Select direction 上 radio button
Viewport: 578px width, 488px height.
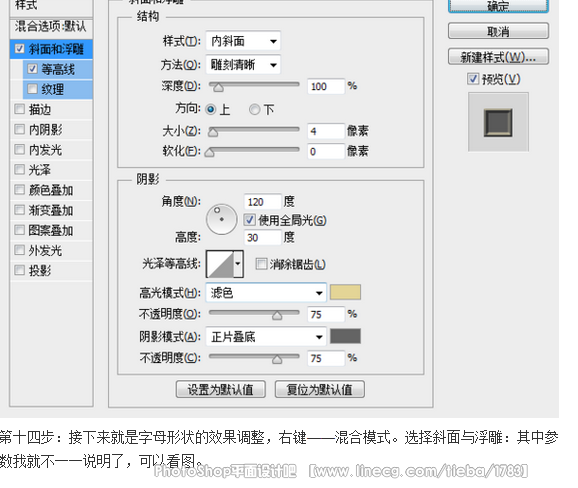(211, 109)
